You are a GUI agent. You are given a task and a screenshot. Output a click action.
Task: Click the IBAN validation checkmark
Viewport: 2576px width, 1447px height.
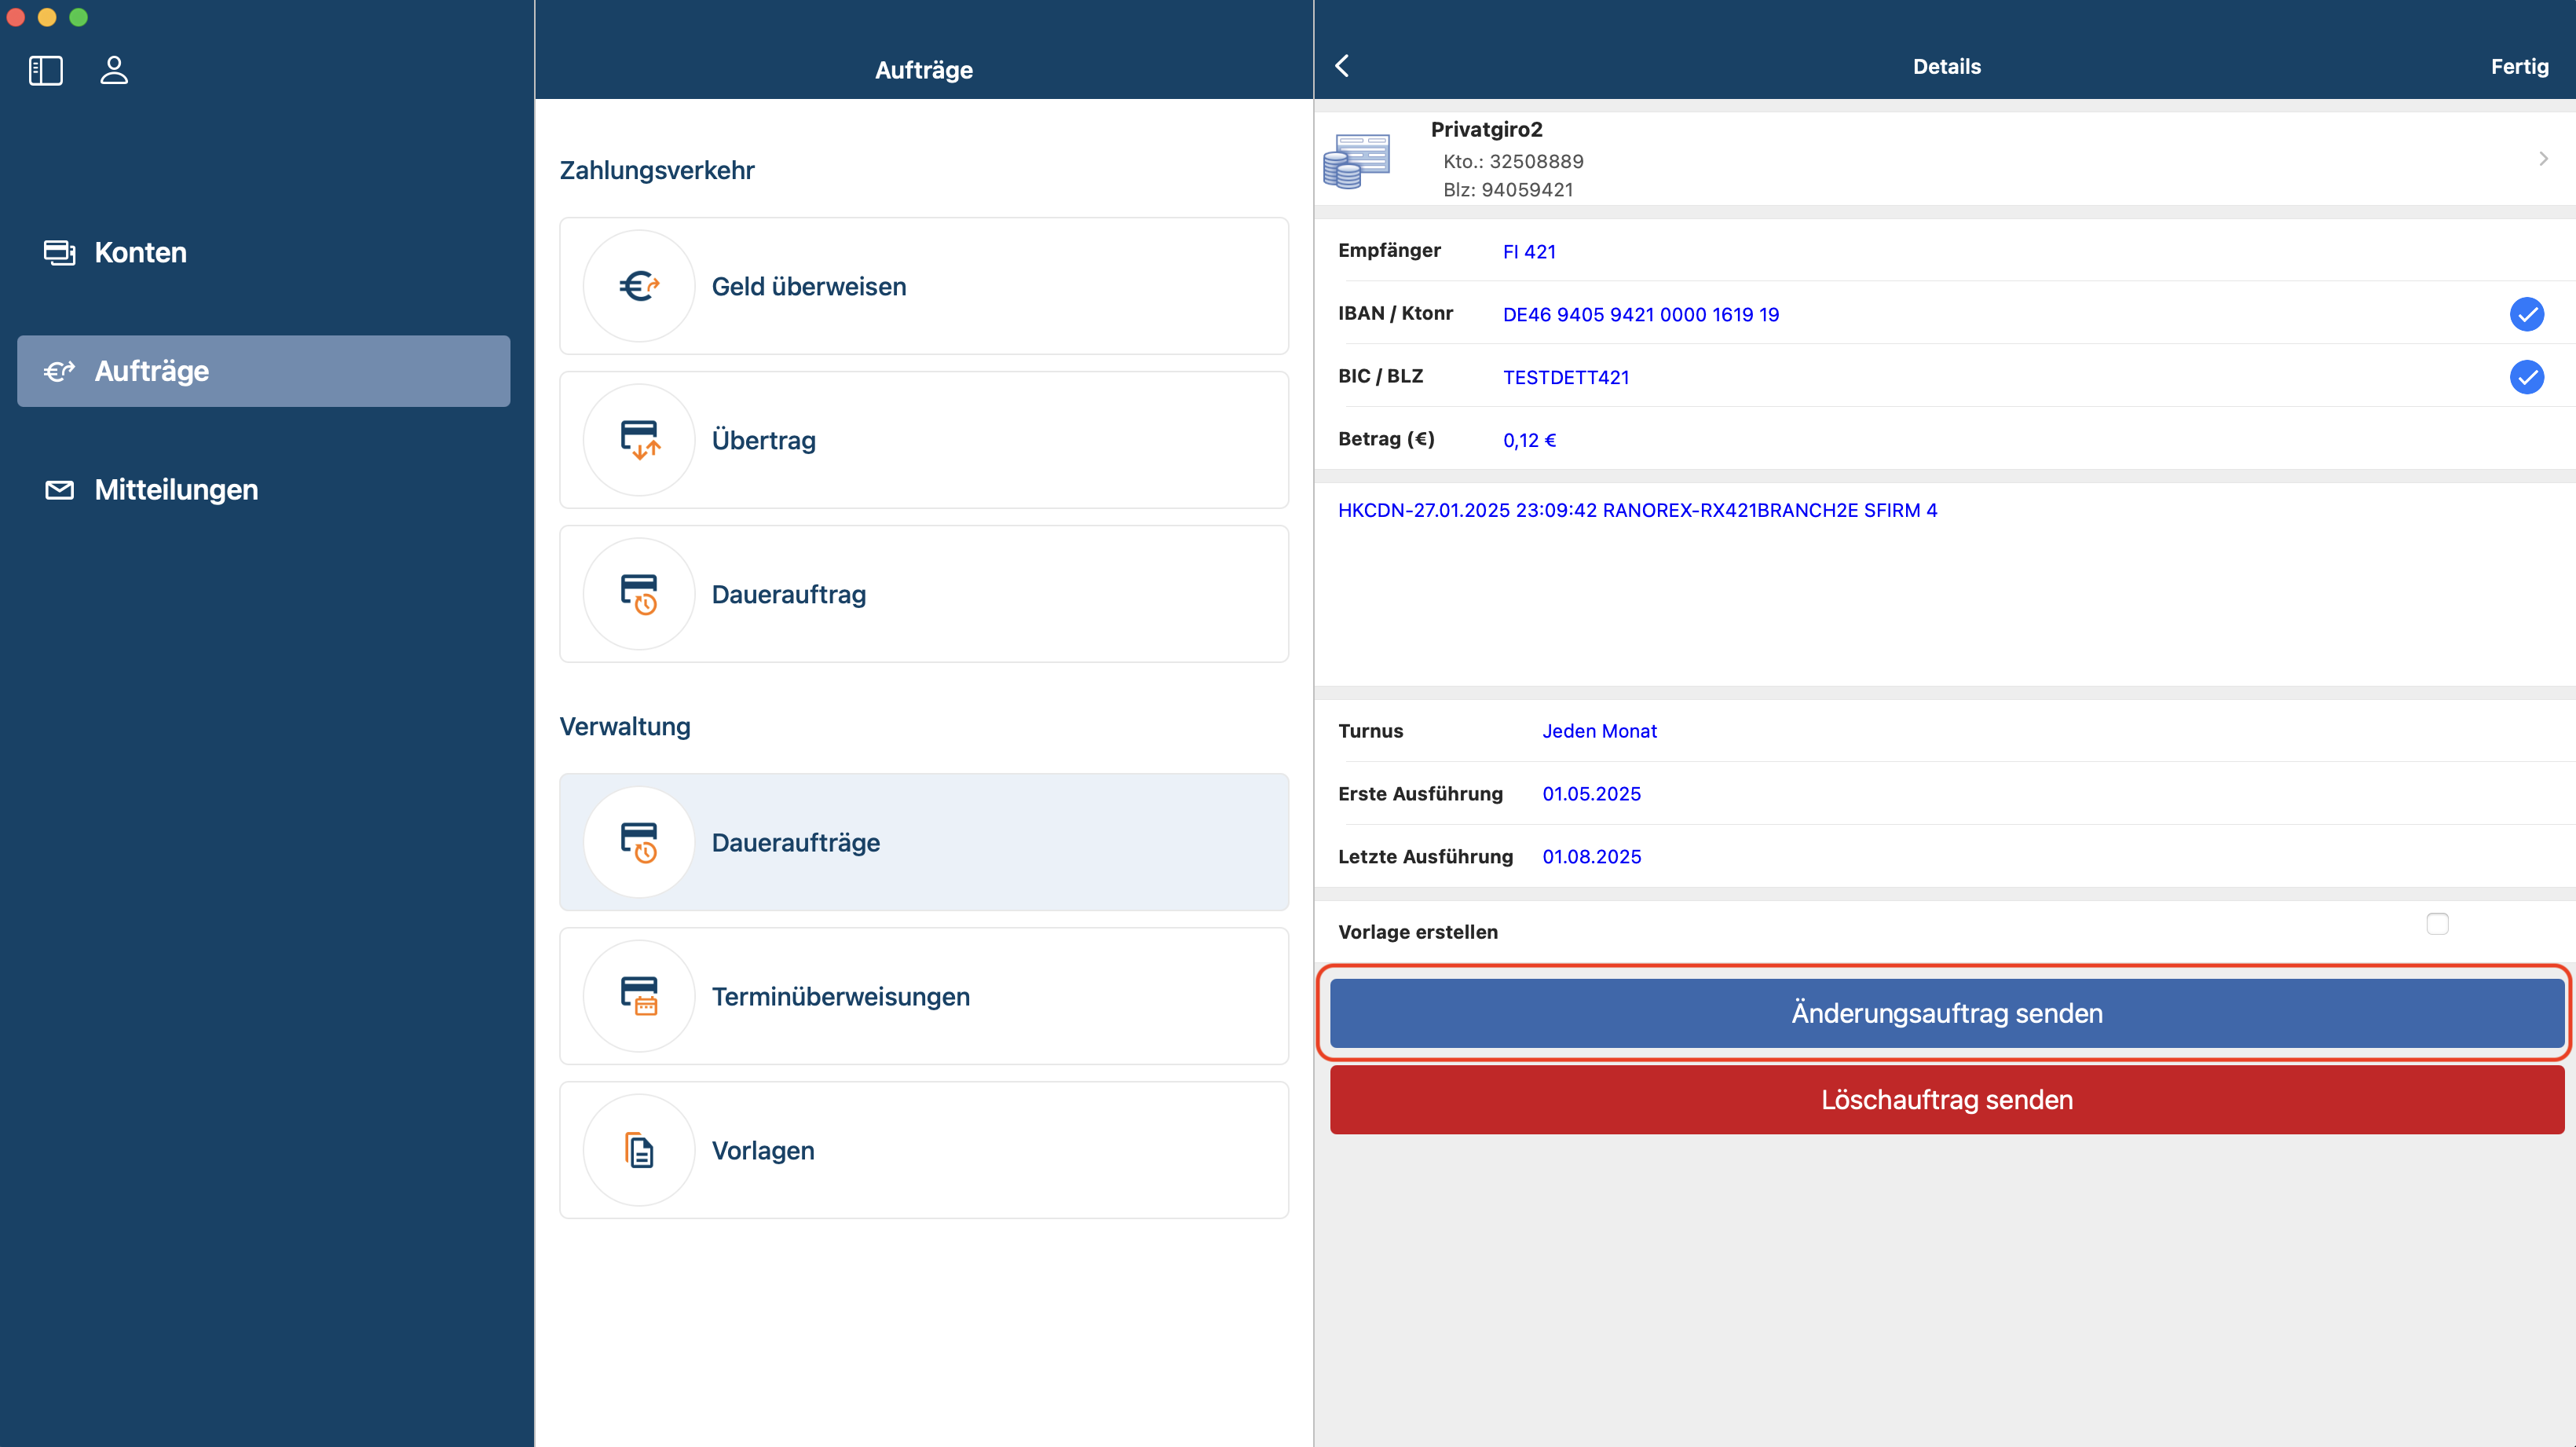(x=2526, y=314)
